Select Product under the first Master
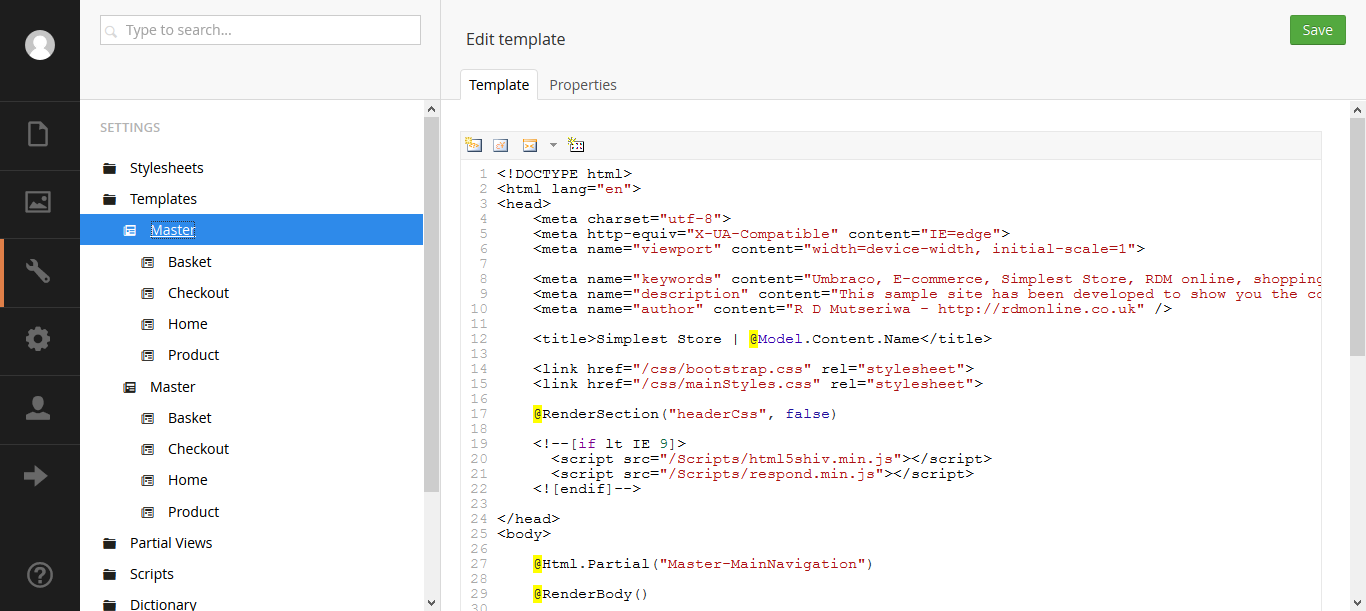The image size is (1366, 611). [193, 355]
